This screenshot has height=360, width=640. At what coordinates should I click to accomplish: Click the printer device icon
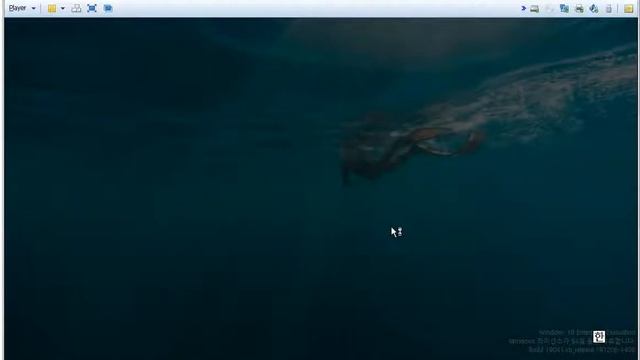pyautogui.click(x=579, y=9)
